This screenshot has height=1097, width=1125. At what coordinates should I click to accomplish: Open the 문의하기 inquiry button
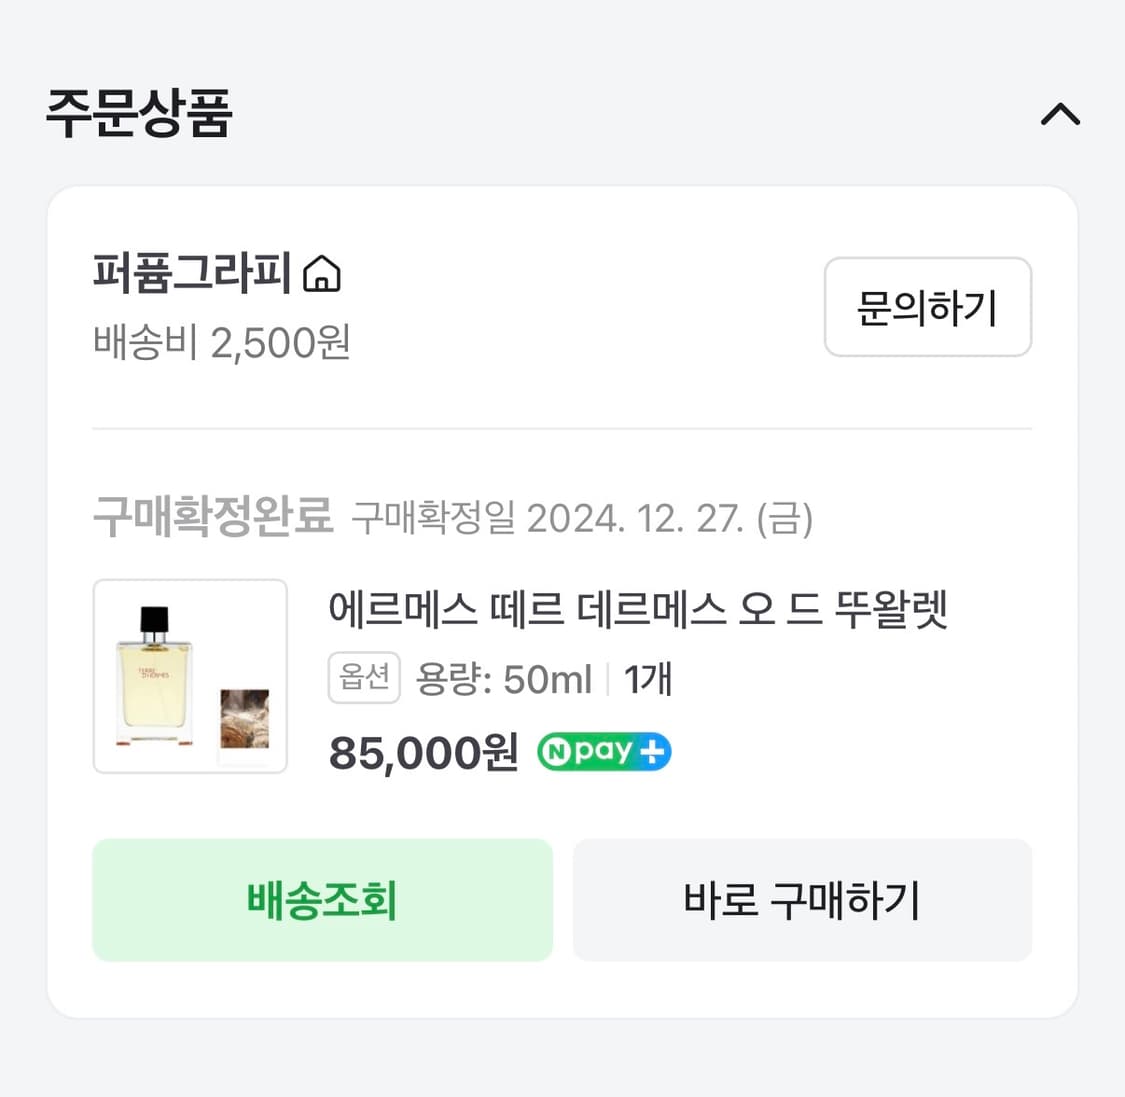(x=927, y=308)
